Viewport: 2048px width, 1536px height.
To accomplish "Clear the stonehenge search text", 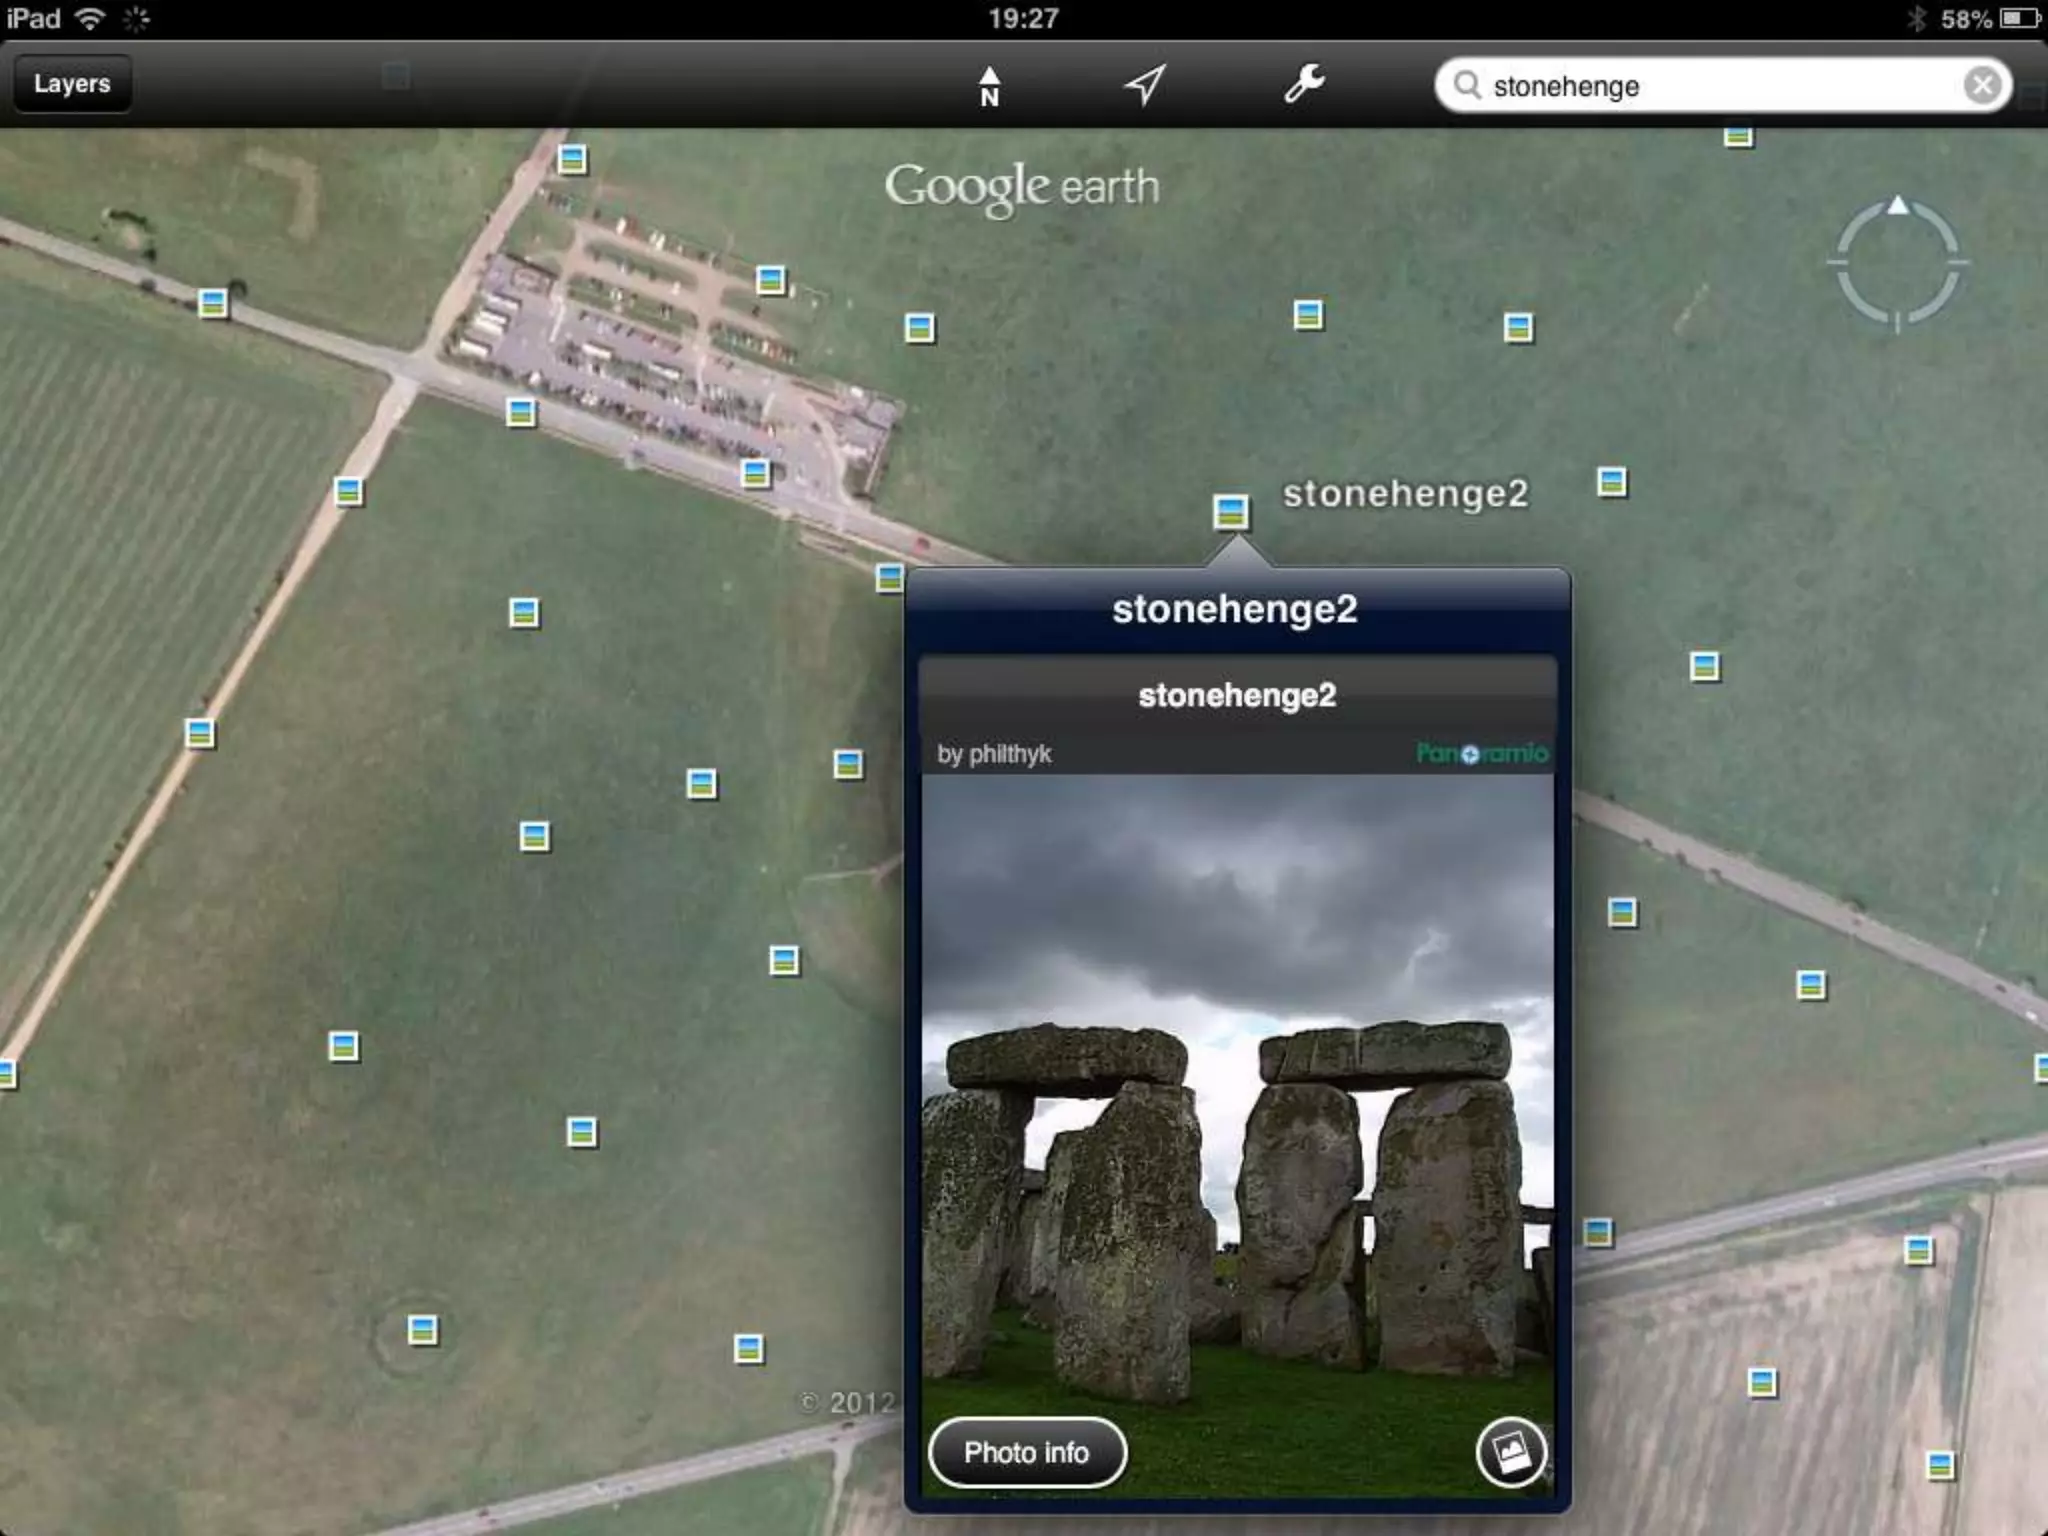I will tap(1982, 85).
